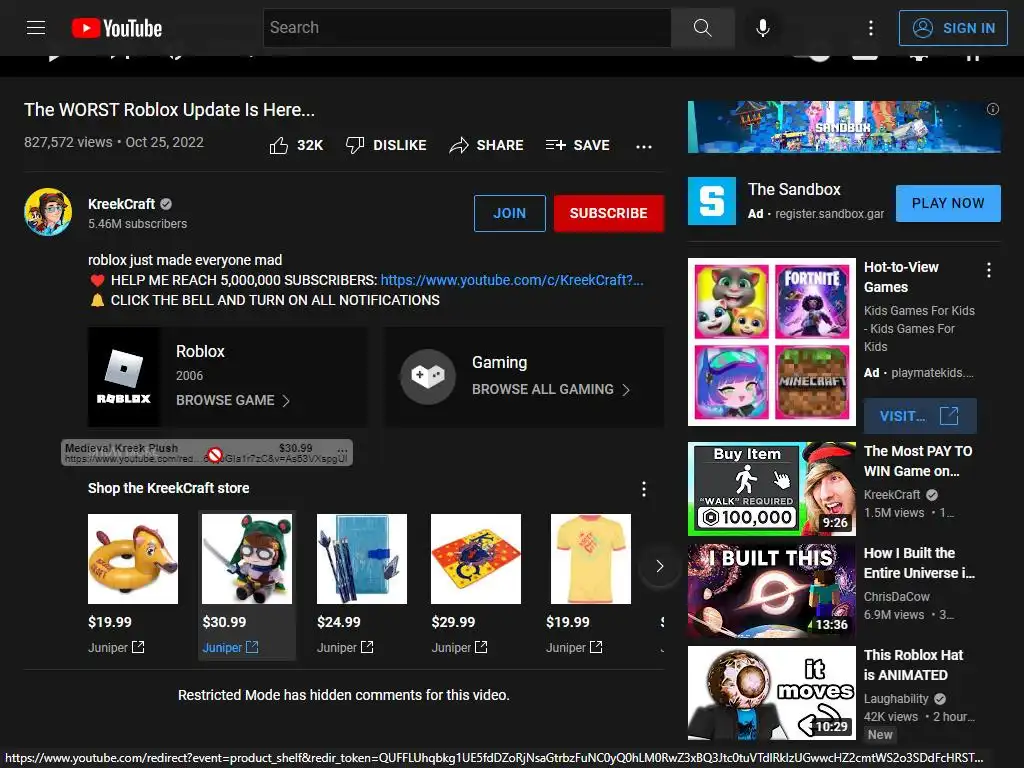
Task: Open the hamburger guide menu
Action: click(x=36, y=27)
